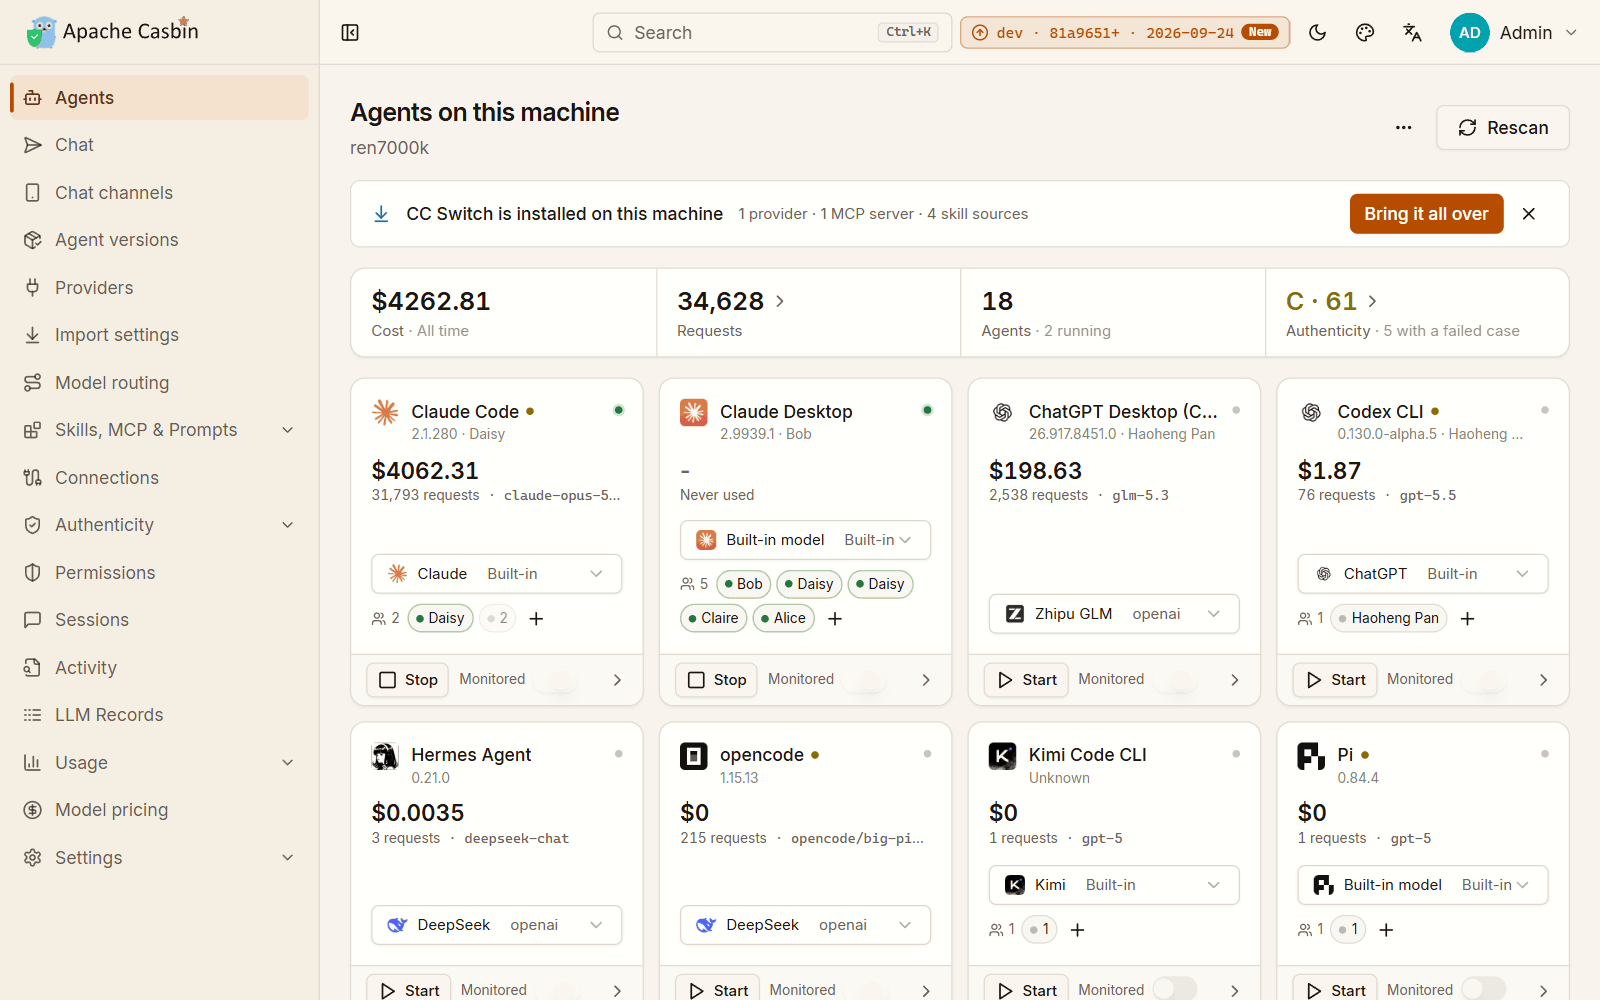Screen dimensions: 1600x1000
Task: Click the Kimi Code CLI logo icon
Action: click(1002, 756)
